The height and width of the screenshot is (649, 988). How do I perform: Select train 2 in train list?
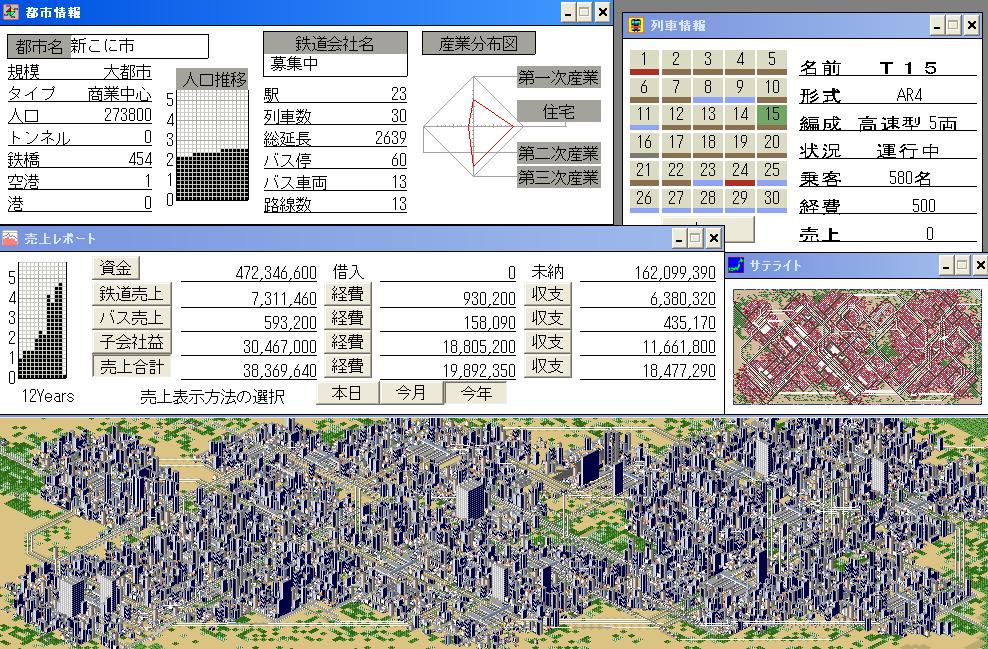tap(675, 62)
